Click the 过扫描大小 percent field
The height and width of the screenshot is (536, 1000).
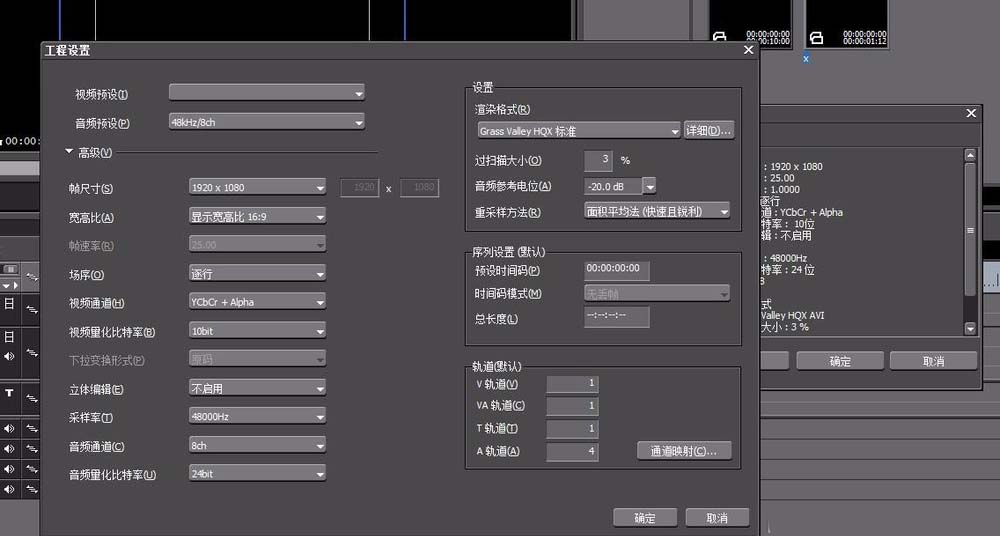click(x=598, y=160)
